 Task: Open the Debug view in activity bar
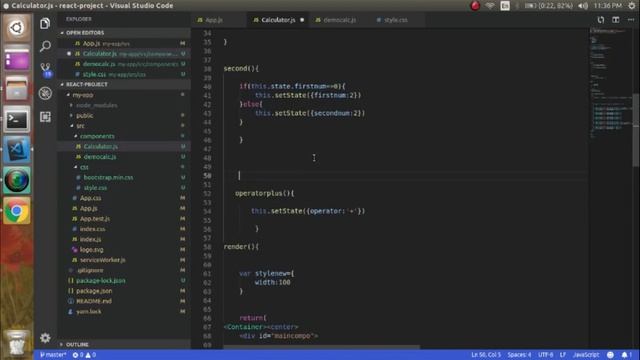coord(45,93)
